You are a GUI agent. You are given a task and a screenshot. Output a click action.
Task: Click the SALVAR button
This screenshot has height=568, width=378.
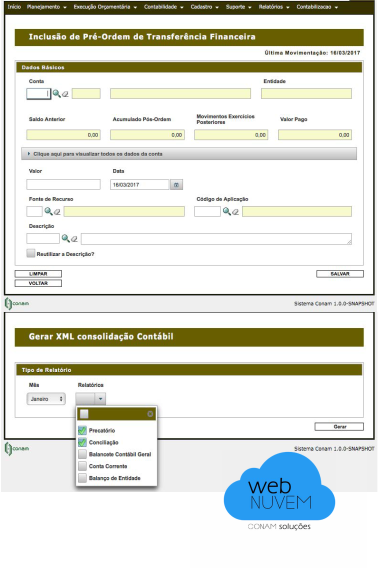coord(340,274)
